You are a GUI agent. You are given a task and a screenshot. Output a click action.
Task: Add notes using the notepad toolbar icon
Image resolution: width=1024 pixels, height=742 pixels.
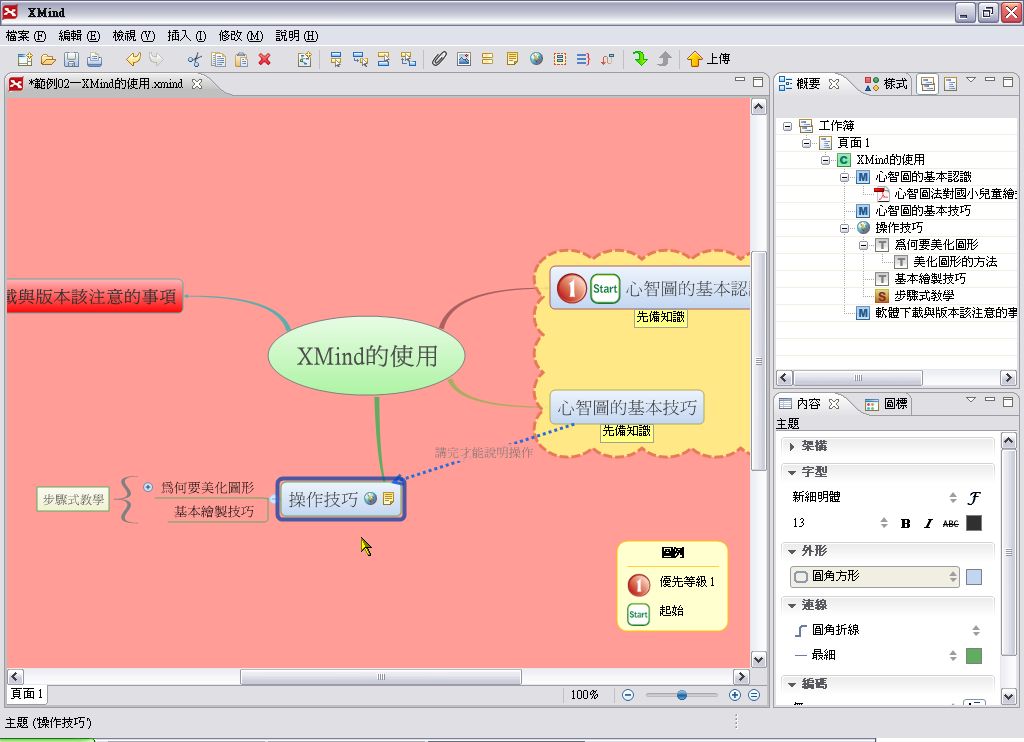(x=512, y=59)
